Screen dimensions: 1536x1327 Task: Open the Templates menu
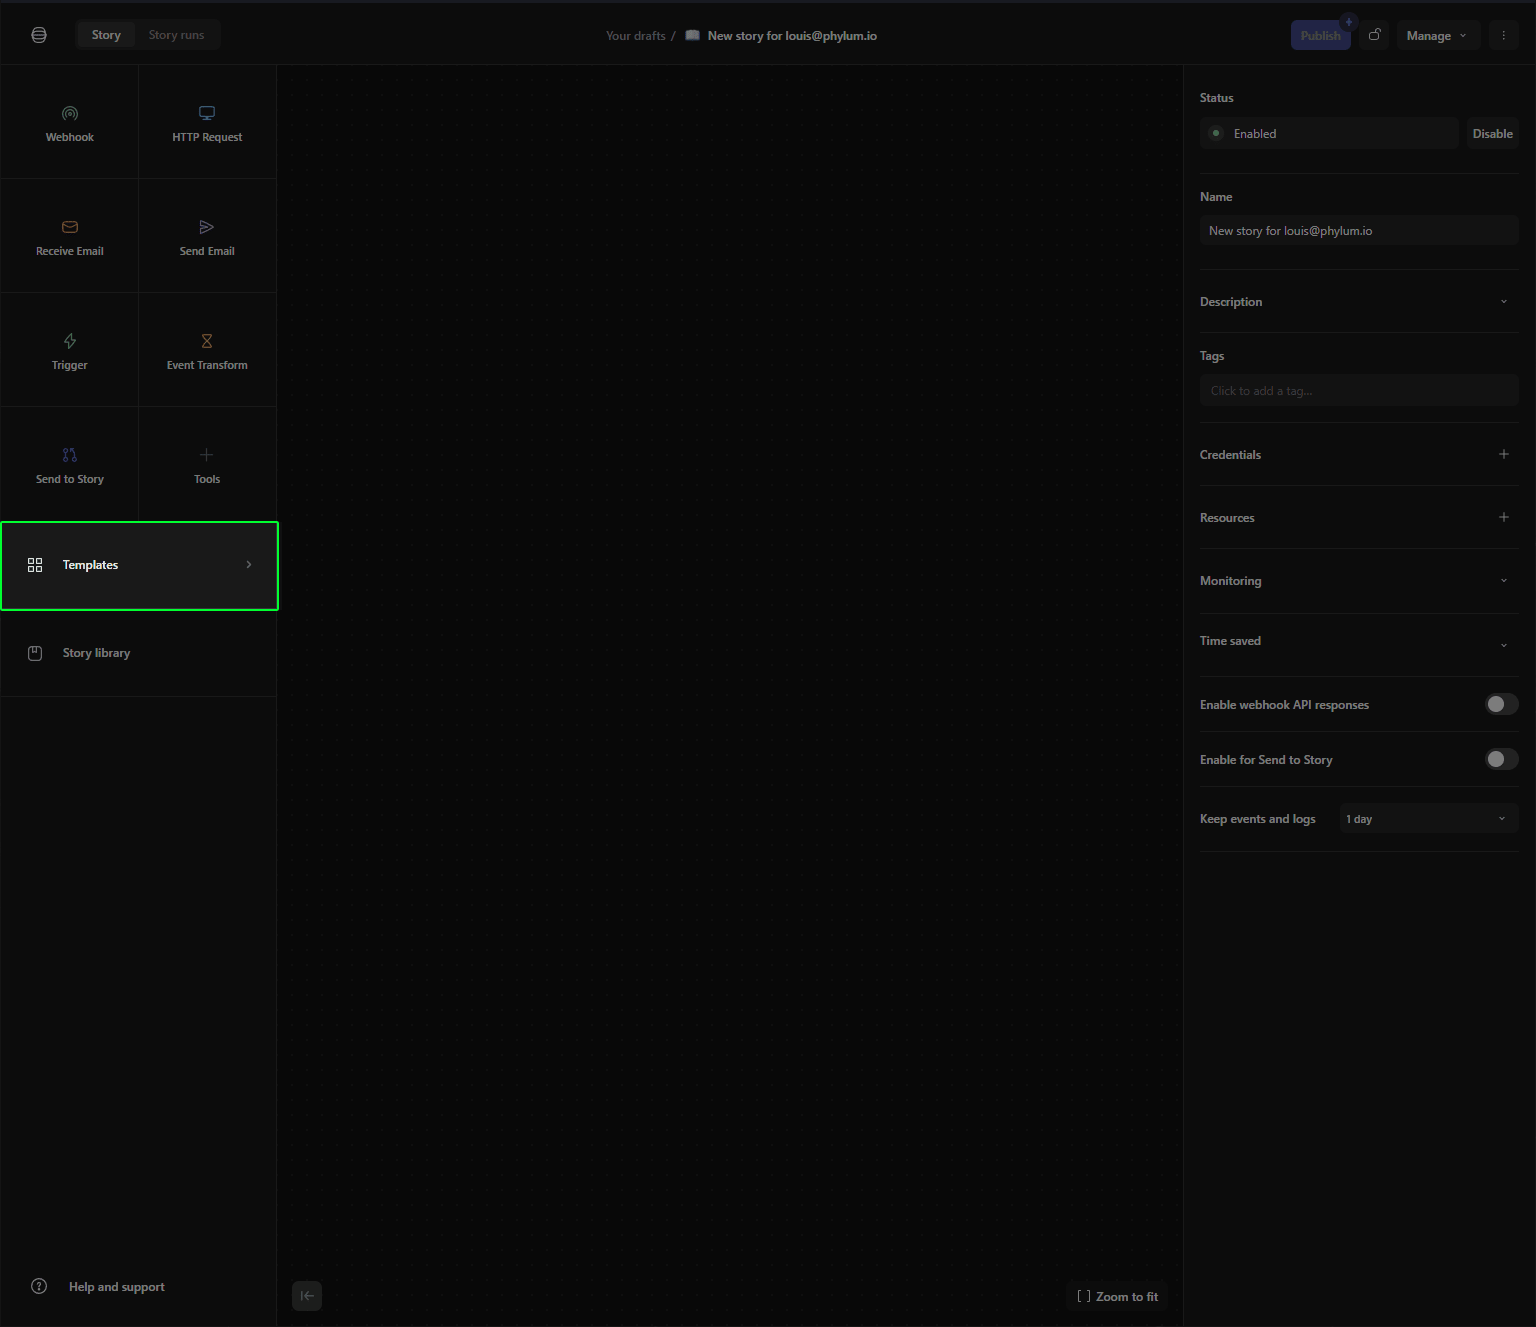pyautogui.click(x=139, y=566)
